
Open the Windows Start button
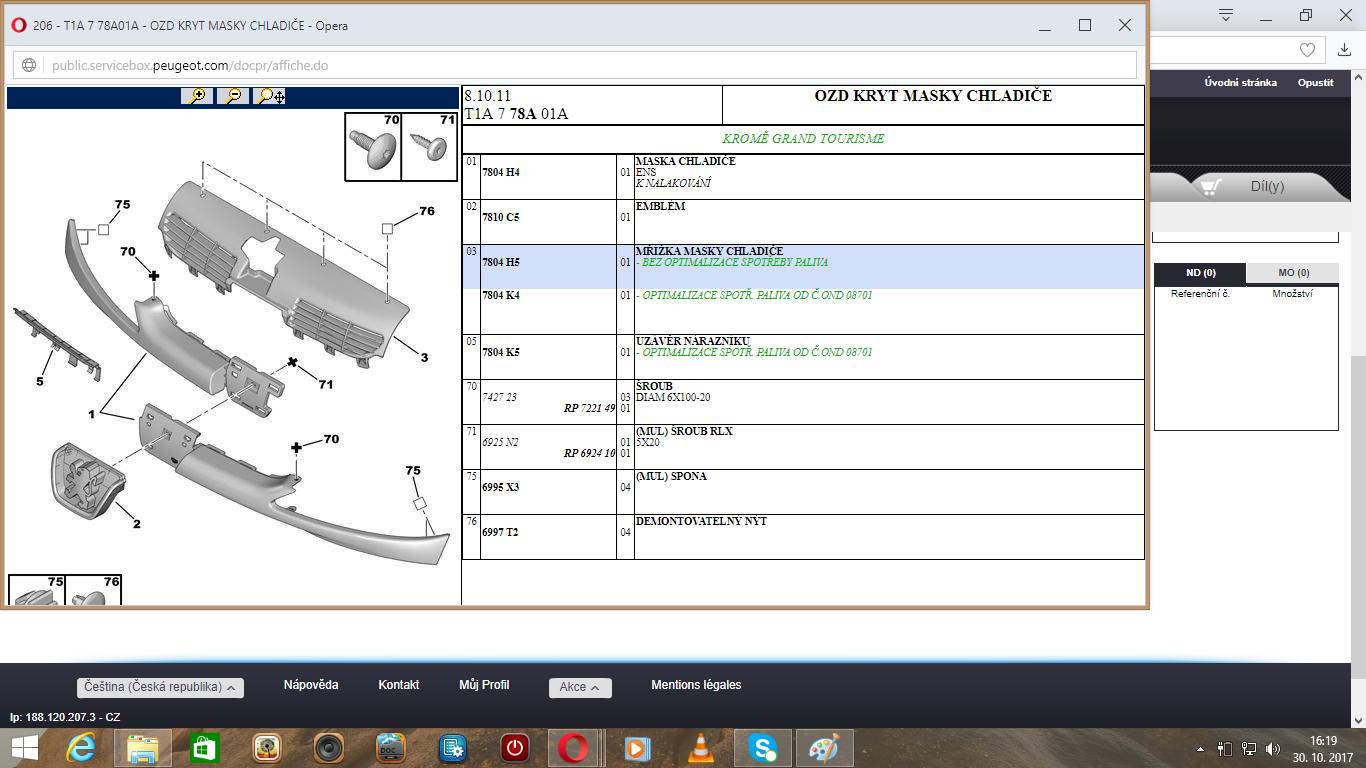pyautogui.click(x=25, y=748)
